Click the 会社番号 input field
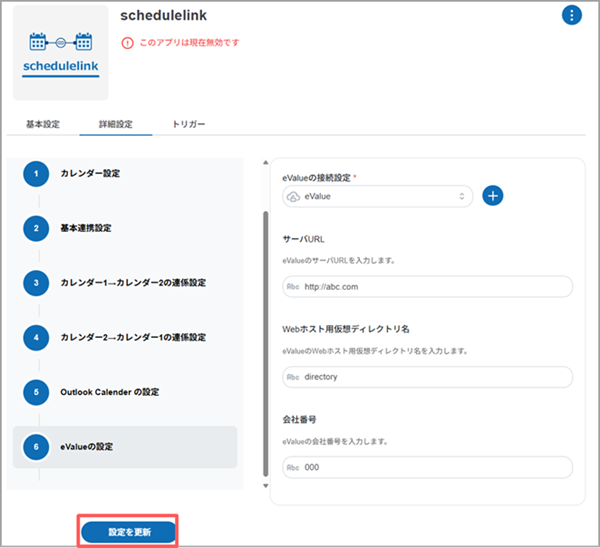This screenshot has height=548, width=600. tap(427, 467)
